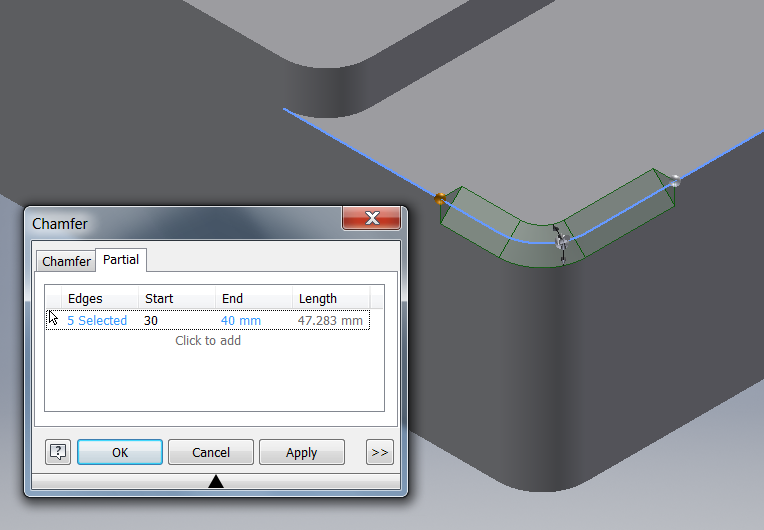Edit the Start value 30

pyautogui.click(x=152, y=321)
